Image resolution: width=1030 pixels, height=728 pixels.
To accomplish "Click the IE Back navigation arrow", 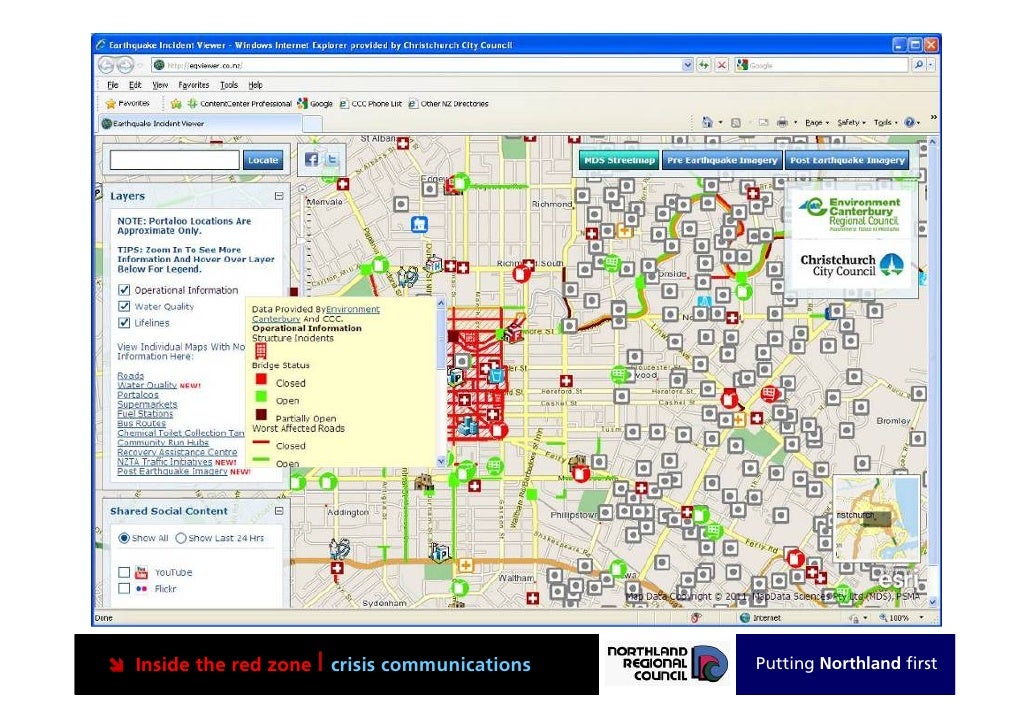I will tap(106, 64).
